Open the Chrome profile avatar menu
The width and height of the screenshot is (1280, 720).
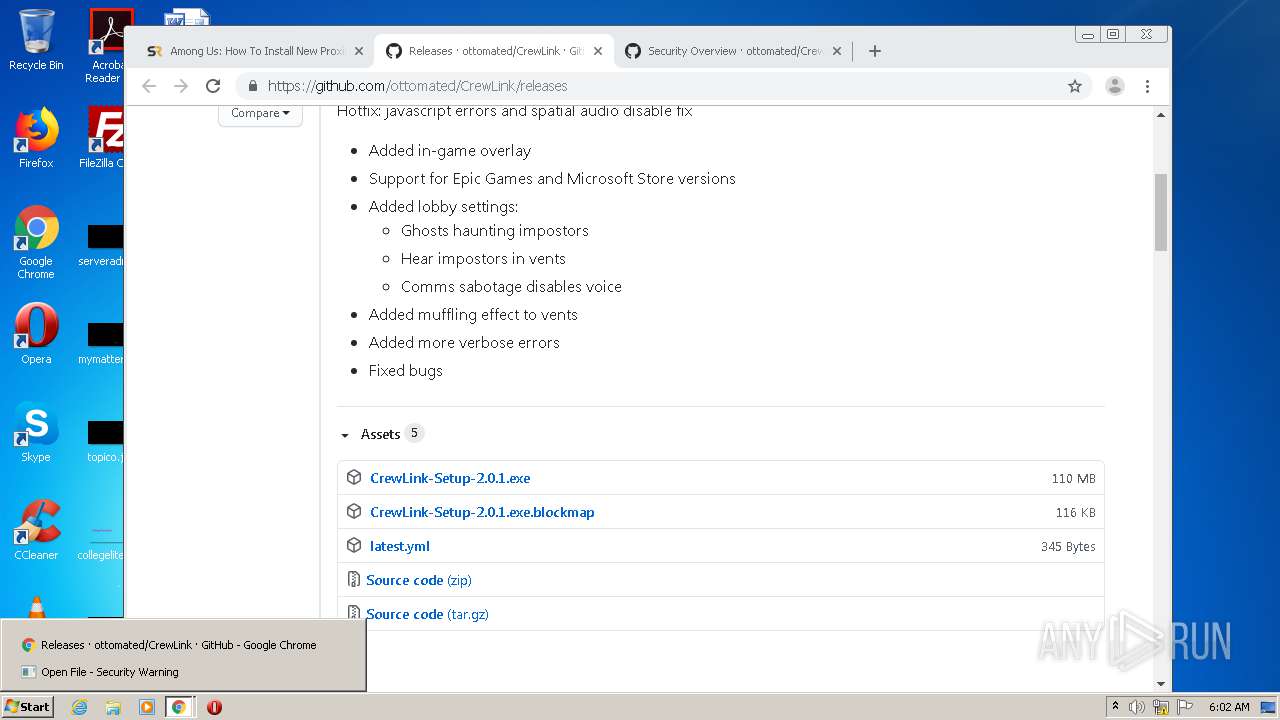coord(1115,86)
